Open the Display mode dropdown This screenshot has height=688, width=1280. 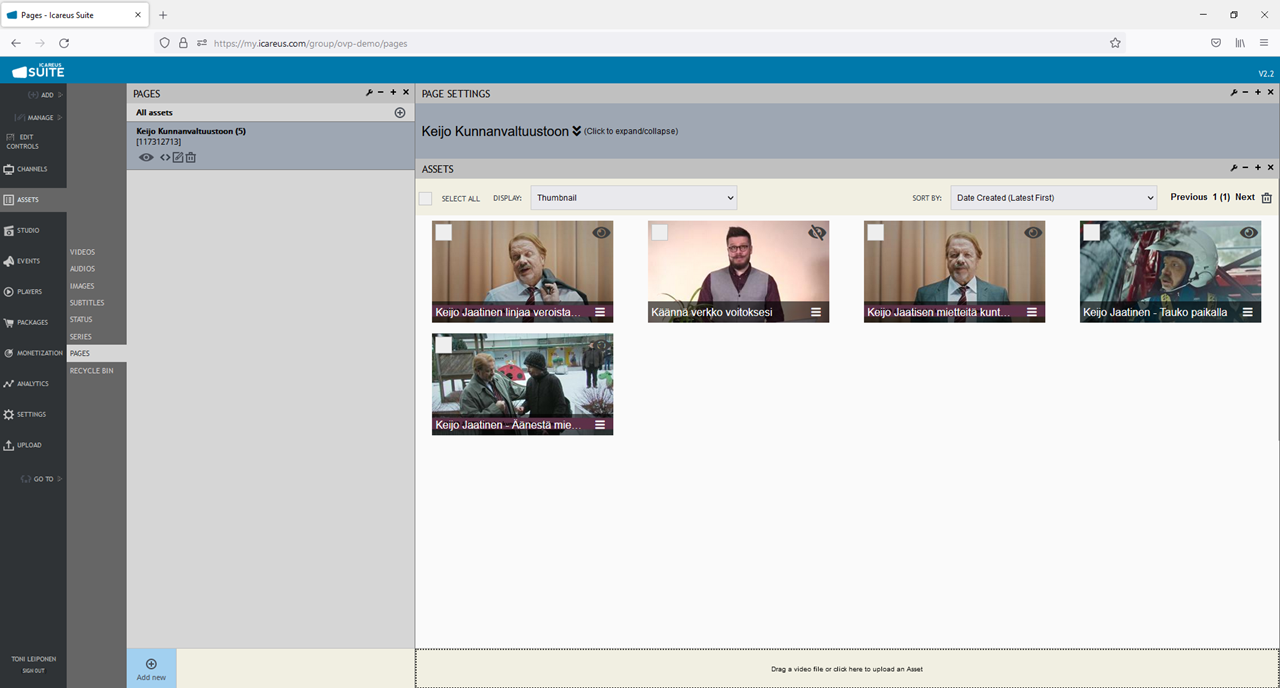633,198
